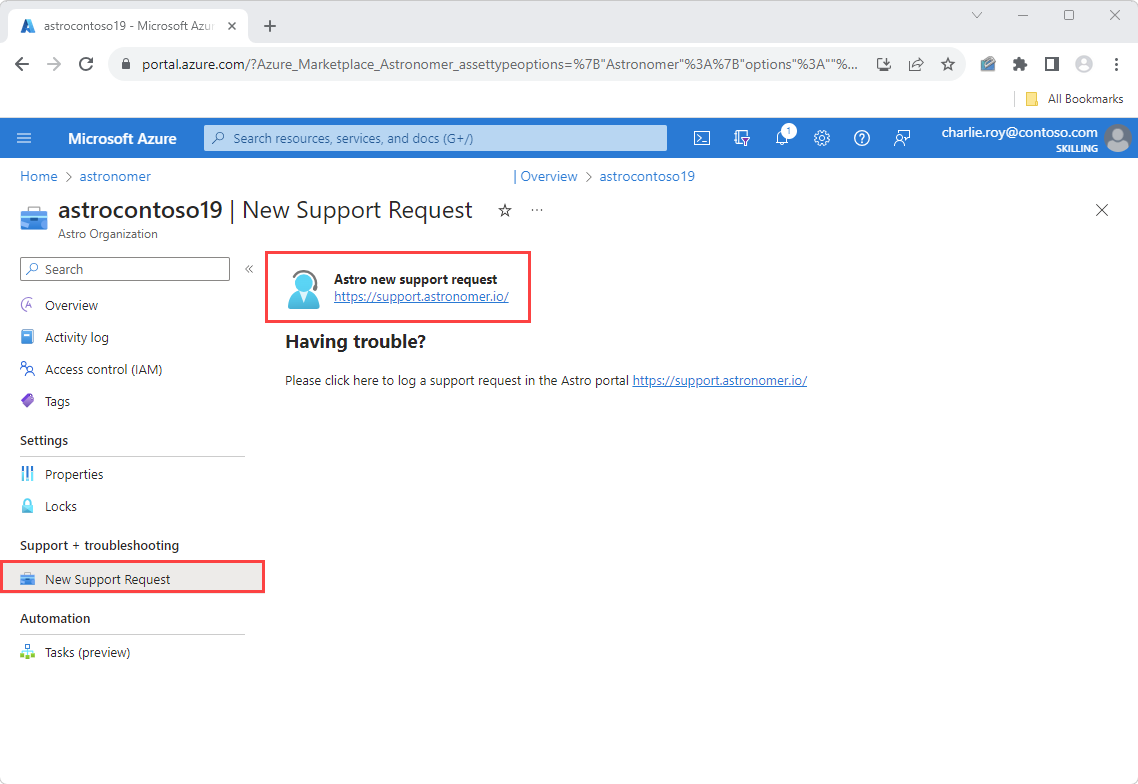Click the Settings section heading
This screenshot has height=784, width=1138.
(x=44, y=441)
